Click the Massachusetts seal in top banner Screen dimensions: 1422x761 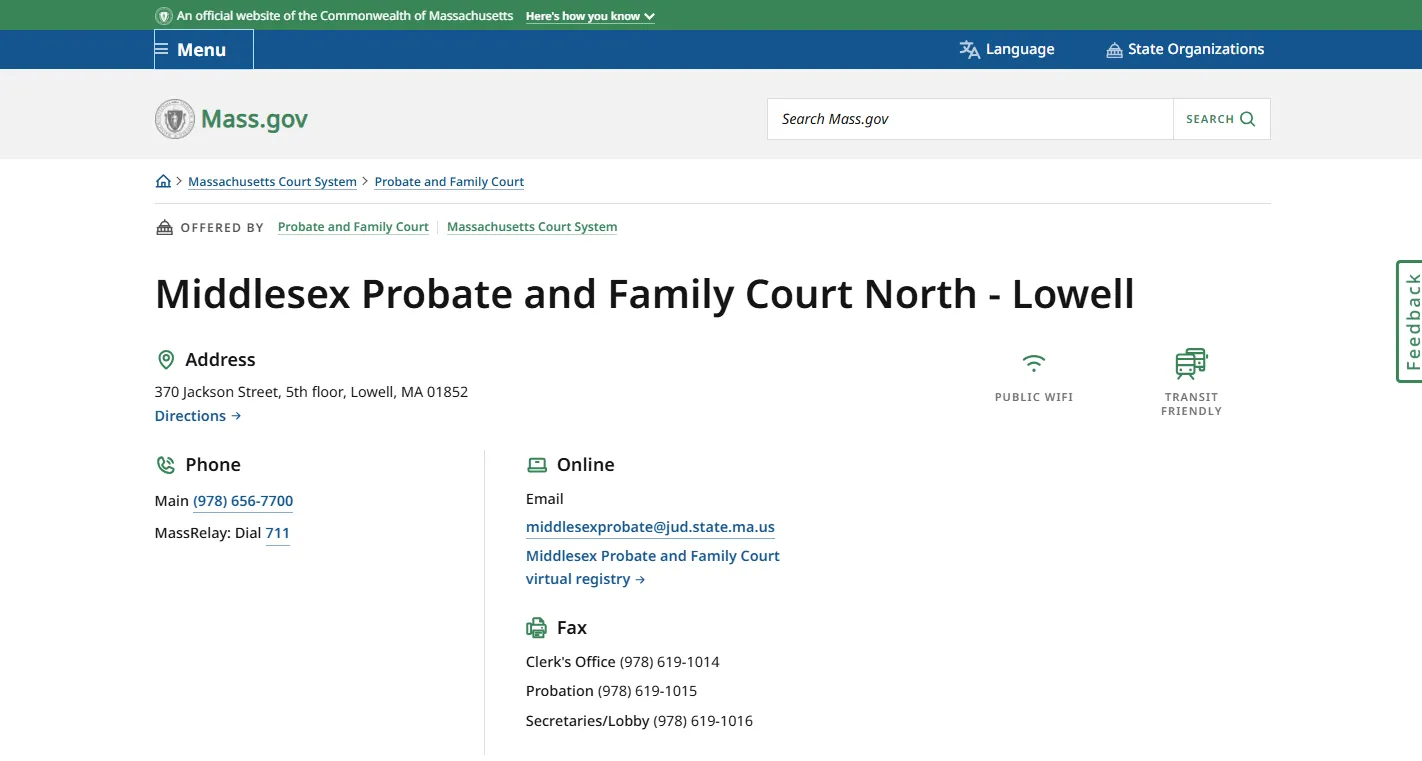tap(164, 16)
